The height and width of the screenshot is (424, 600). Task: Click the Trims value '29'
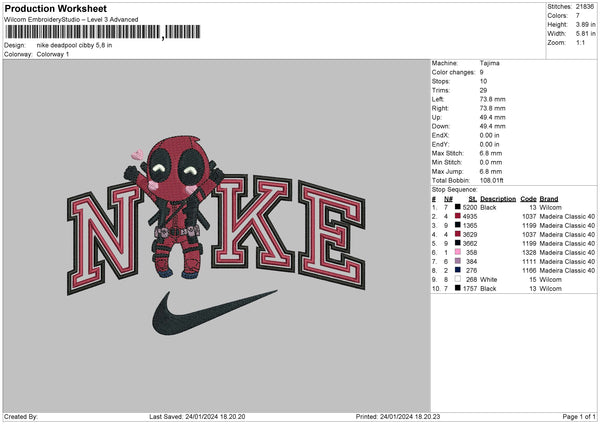[483, 90]
